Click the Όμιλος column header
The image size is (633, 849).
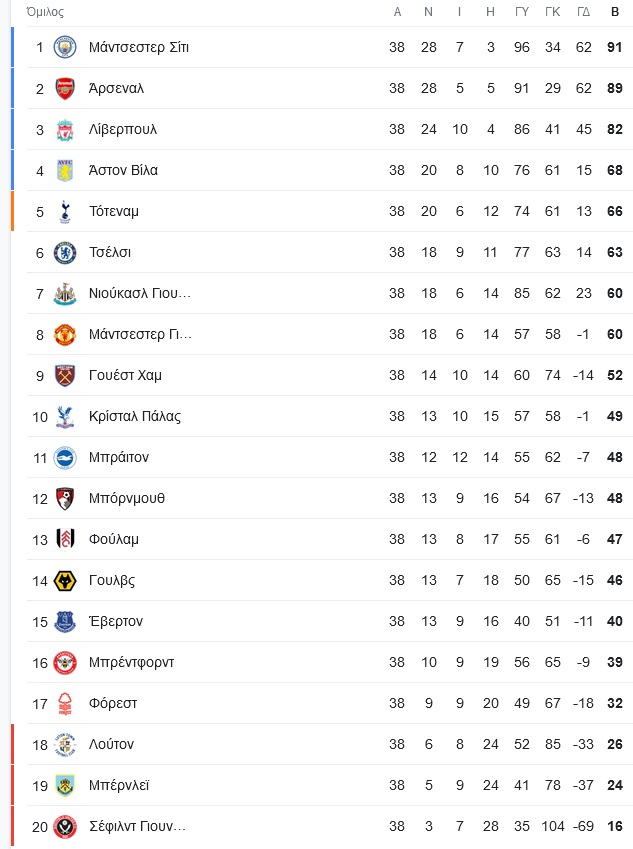click(x=45, y=11)
